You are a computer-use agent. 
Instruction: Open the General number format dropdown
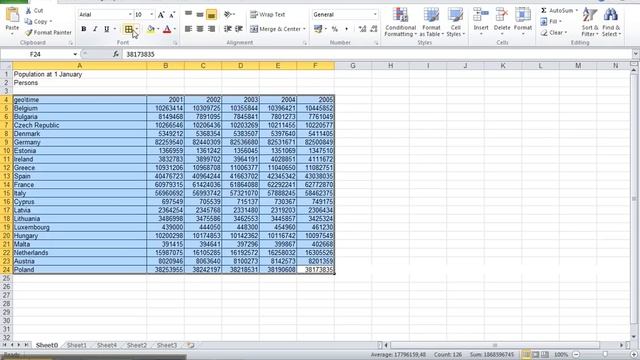click(375, 15)
